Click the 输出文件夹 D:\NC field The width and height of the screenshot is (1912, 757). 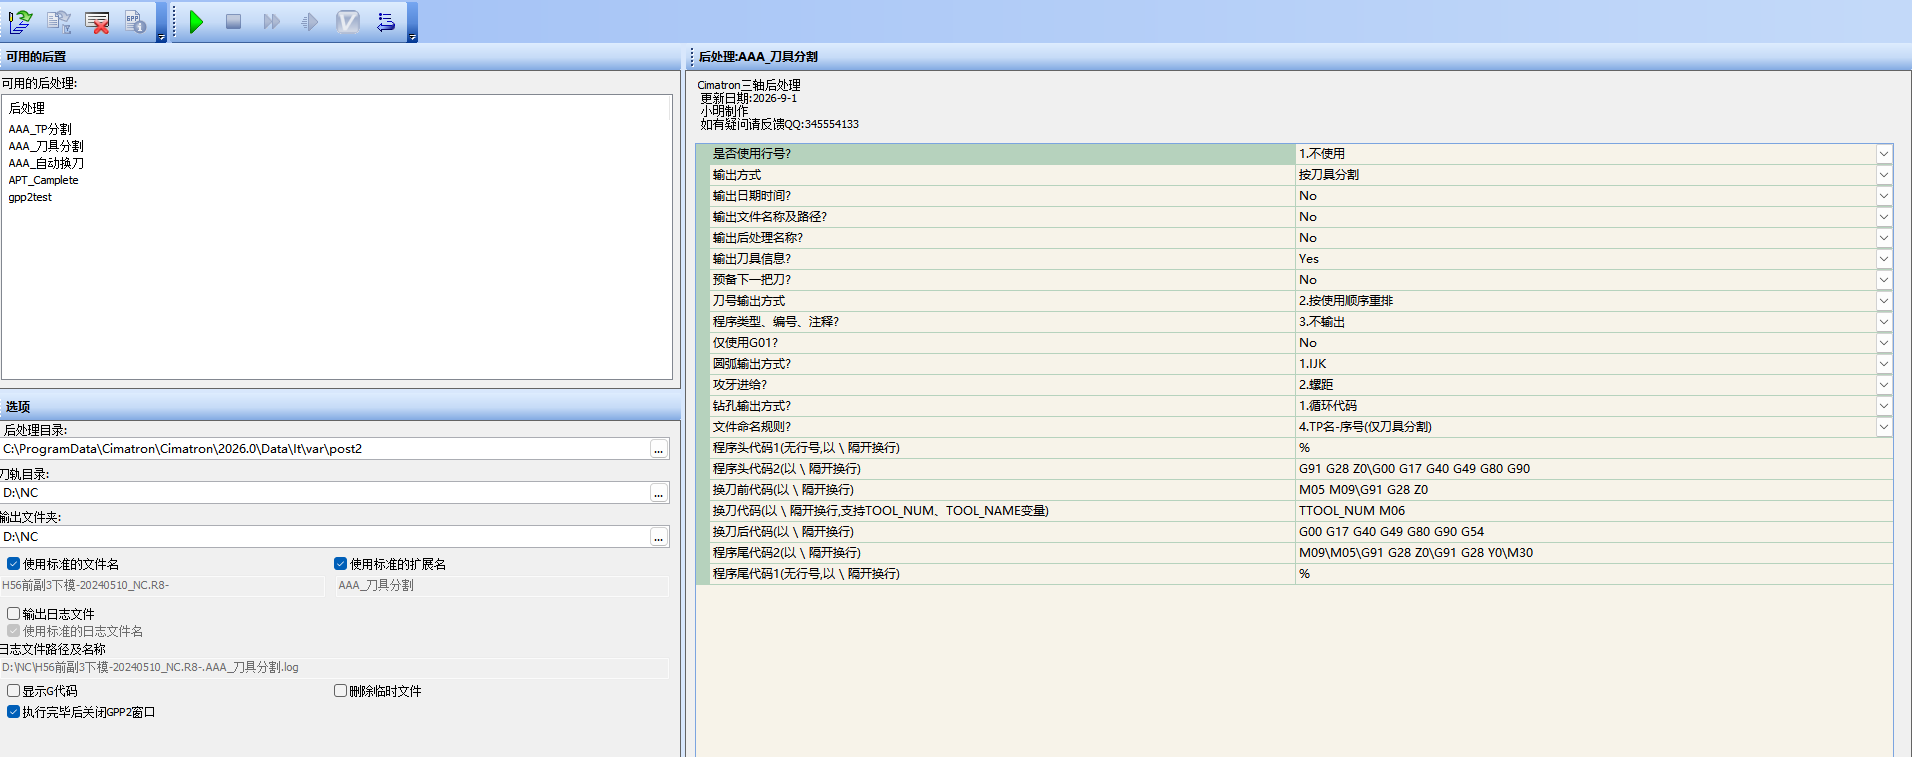324,537
